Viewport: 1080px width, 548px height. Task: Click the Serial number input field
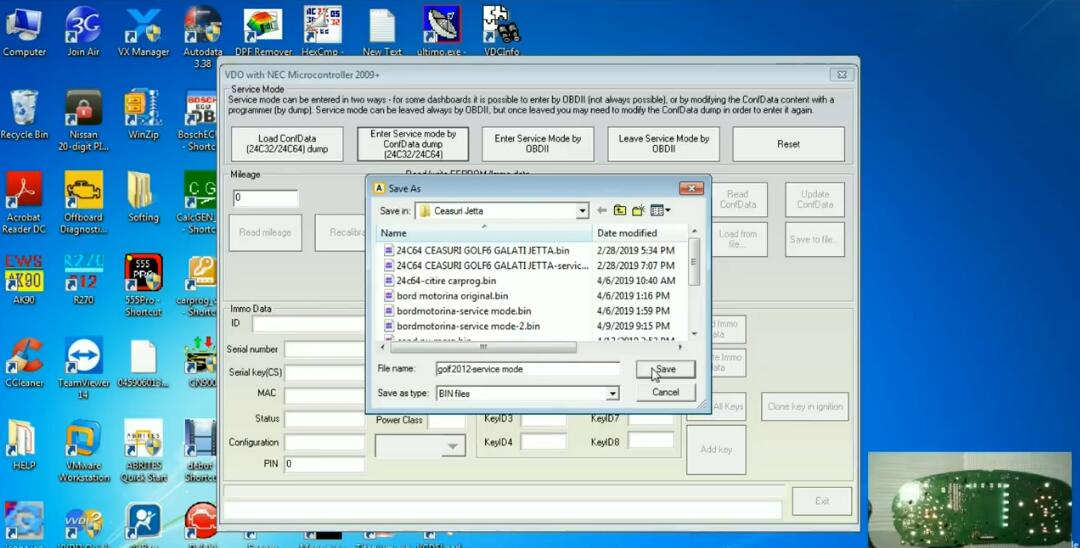coord(324,349)
